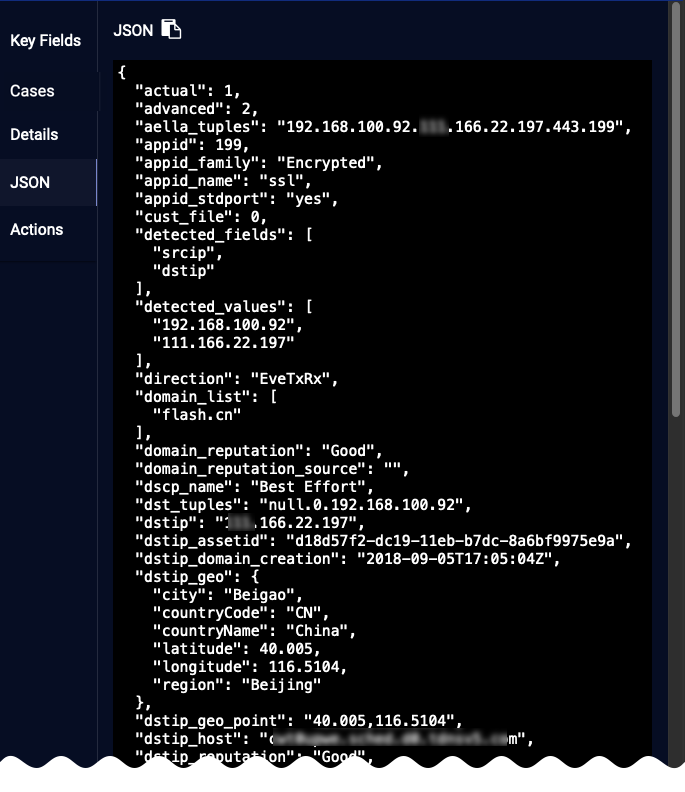Image resolution: width=685 pixels, height=792 pixels.
Task: Click the "aella_tuples" line in JSON
Action: pyautogui.click(x=384, y=126)
